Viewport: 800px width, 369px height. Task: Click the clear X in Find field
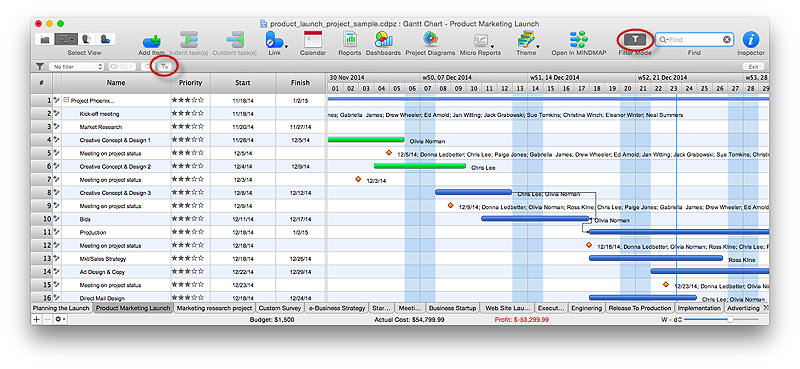point(727,39)
